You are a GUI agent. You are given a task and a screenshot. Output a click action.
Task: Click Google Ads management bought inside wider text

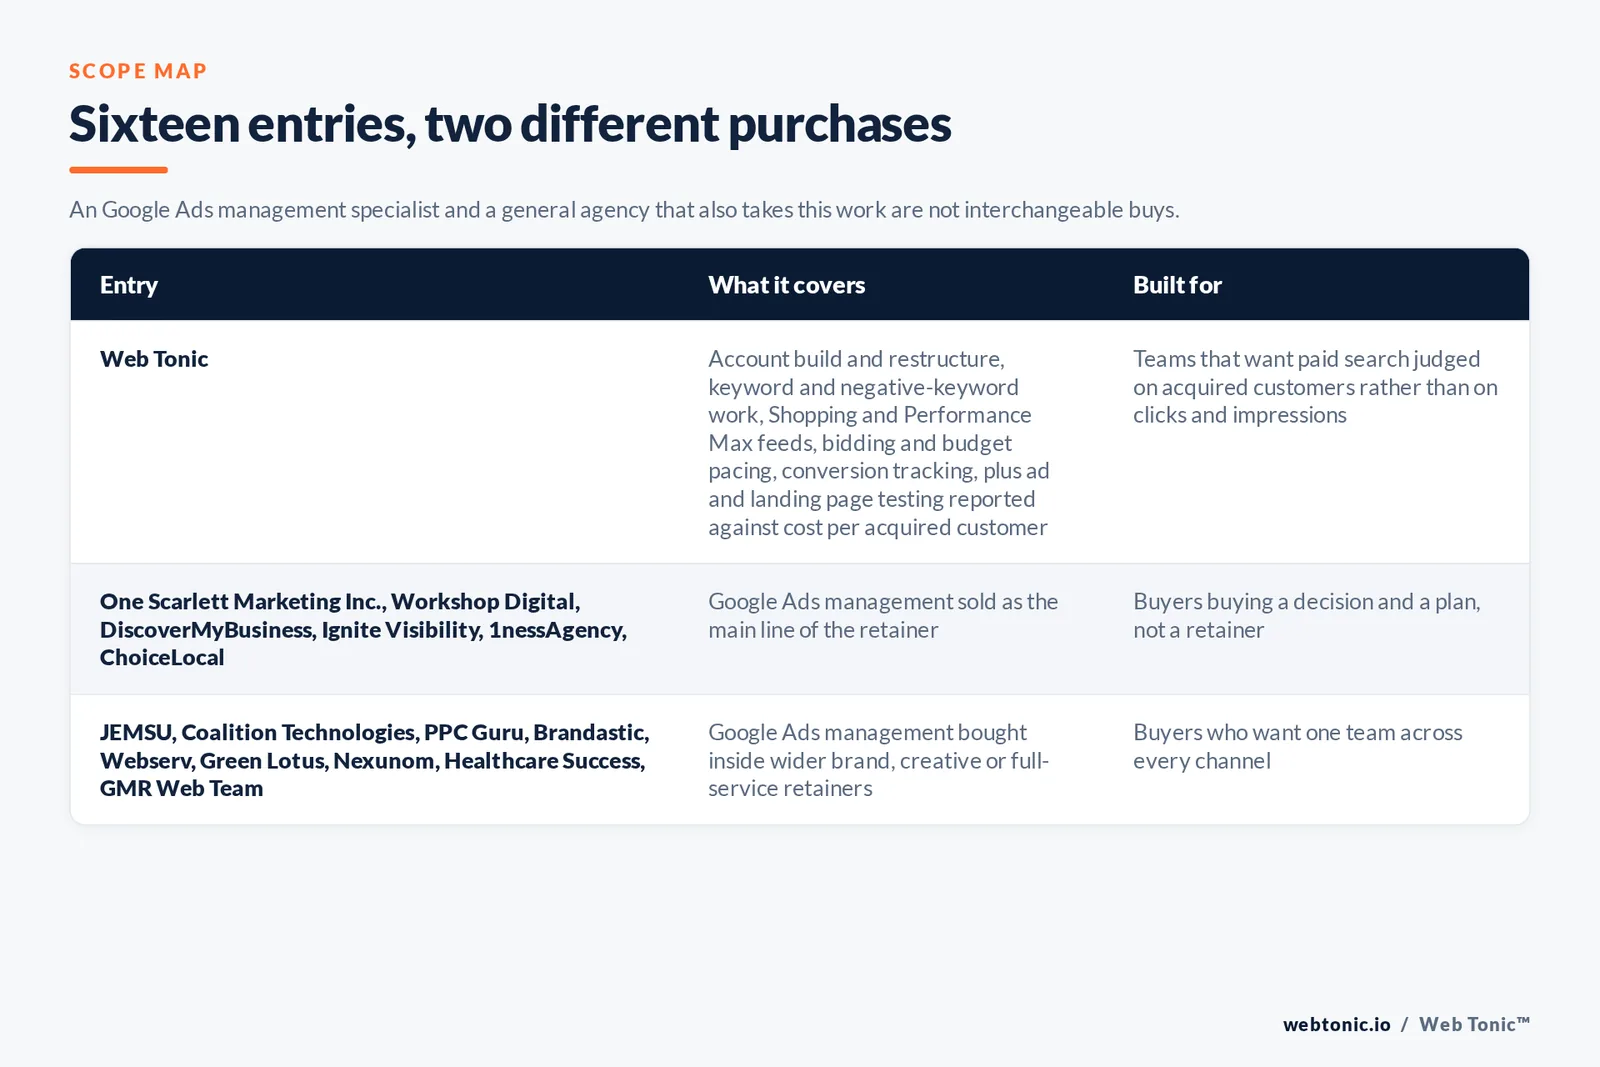pos(879,760)
